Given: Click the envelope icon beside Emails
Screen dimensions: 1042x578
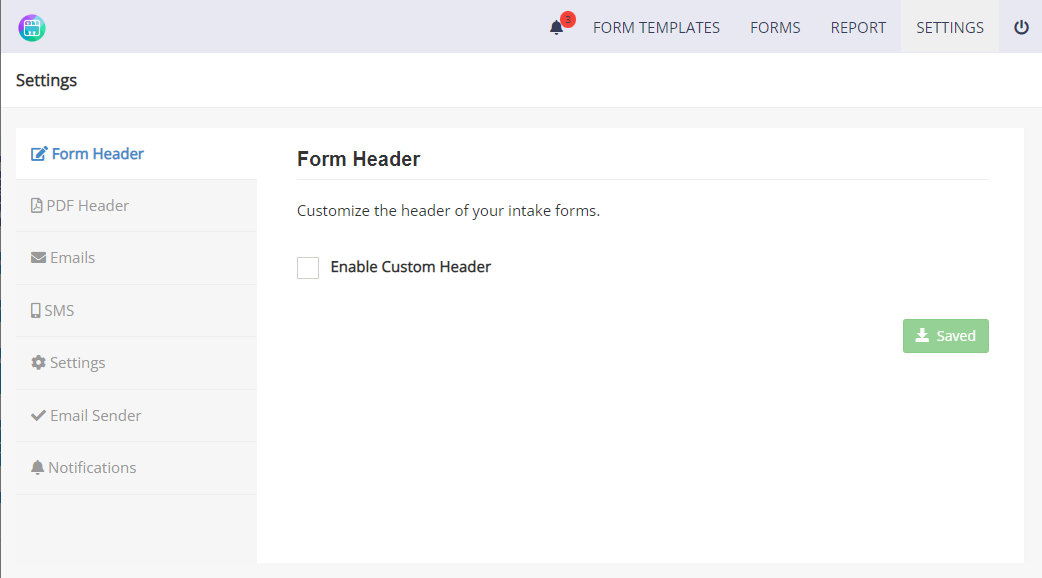Looking at the screenshot, I should coord(39,258).
